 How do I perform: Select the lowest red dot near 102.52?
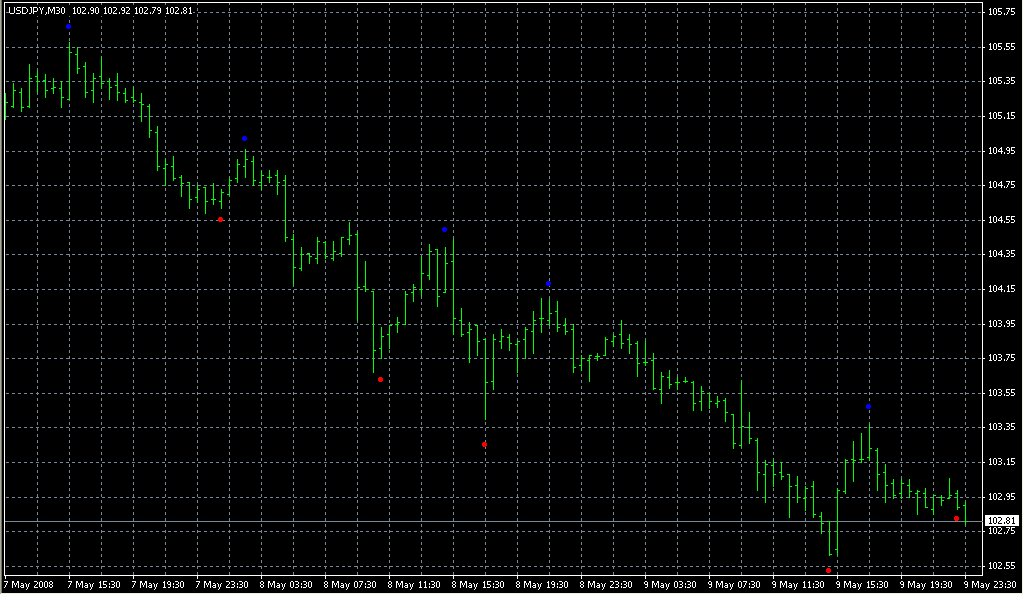pos(829,570)
